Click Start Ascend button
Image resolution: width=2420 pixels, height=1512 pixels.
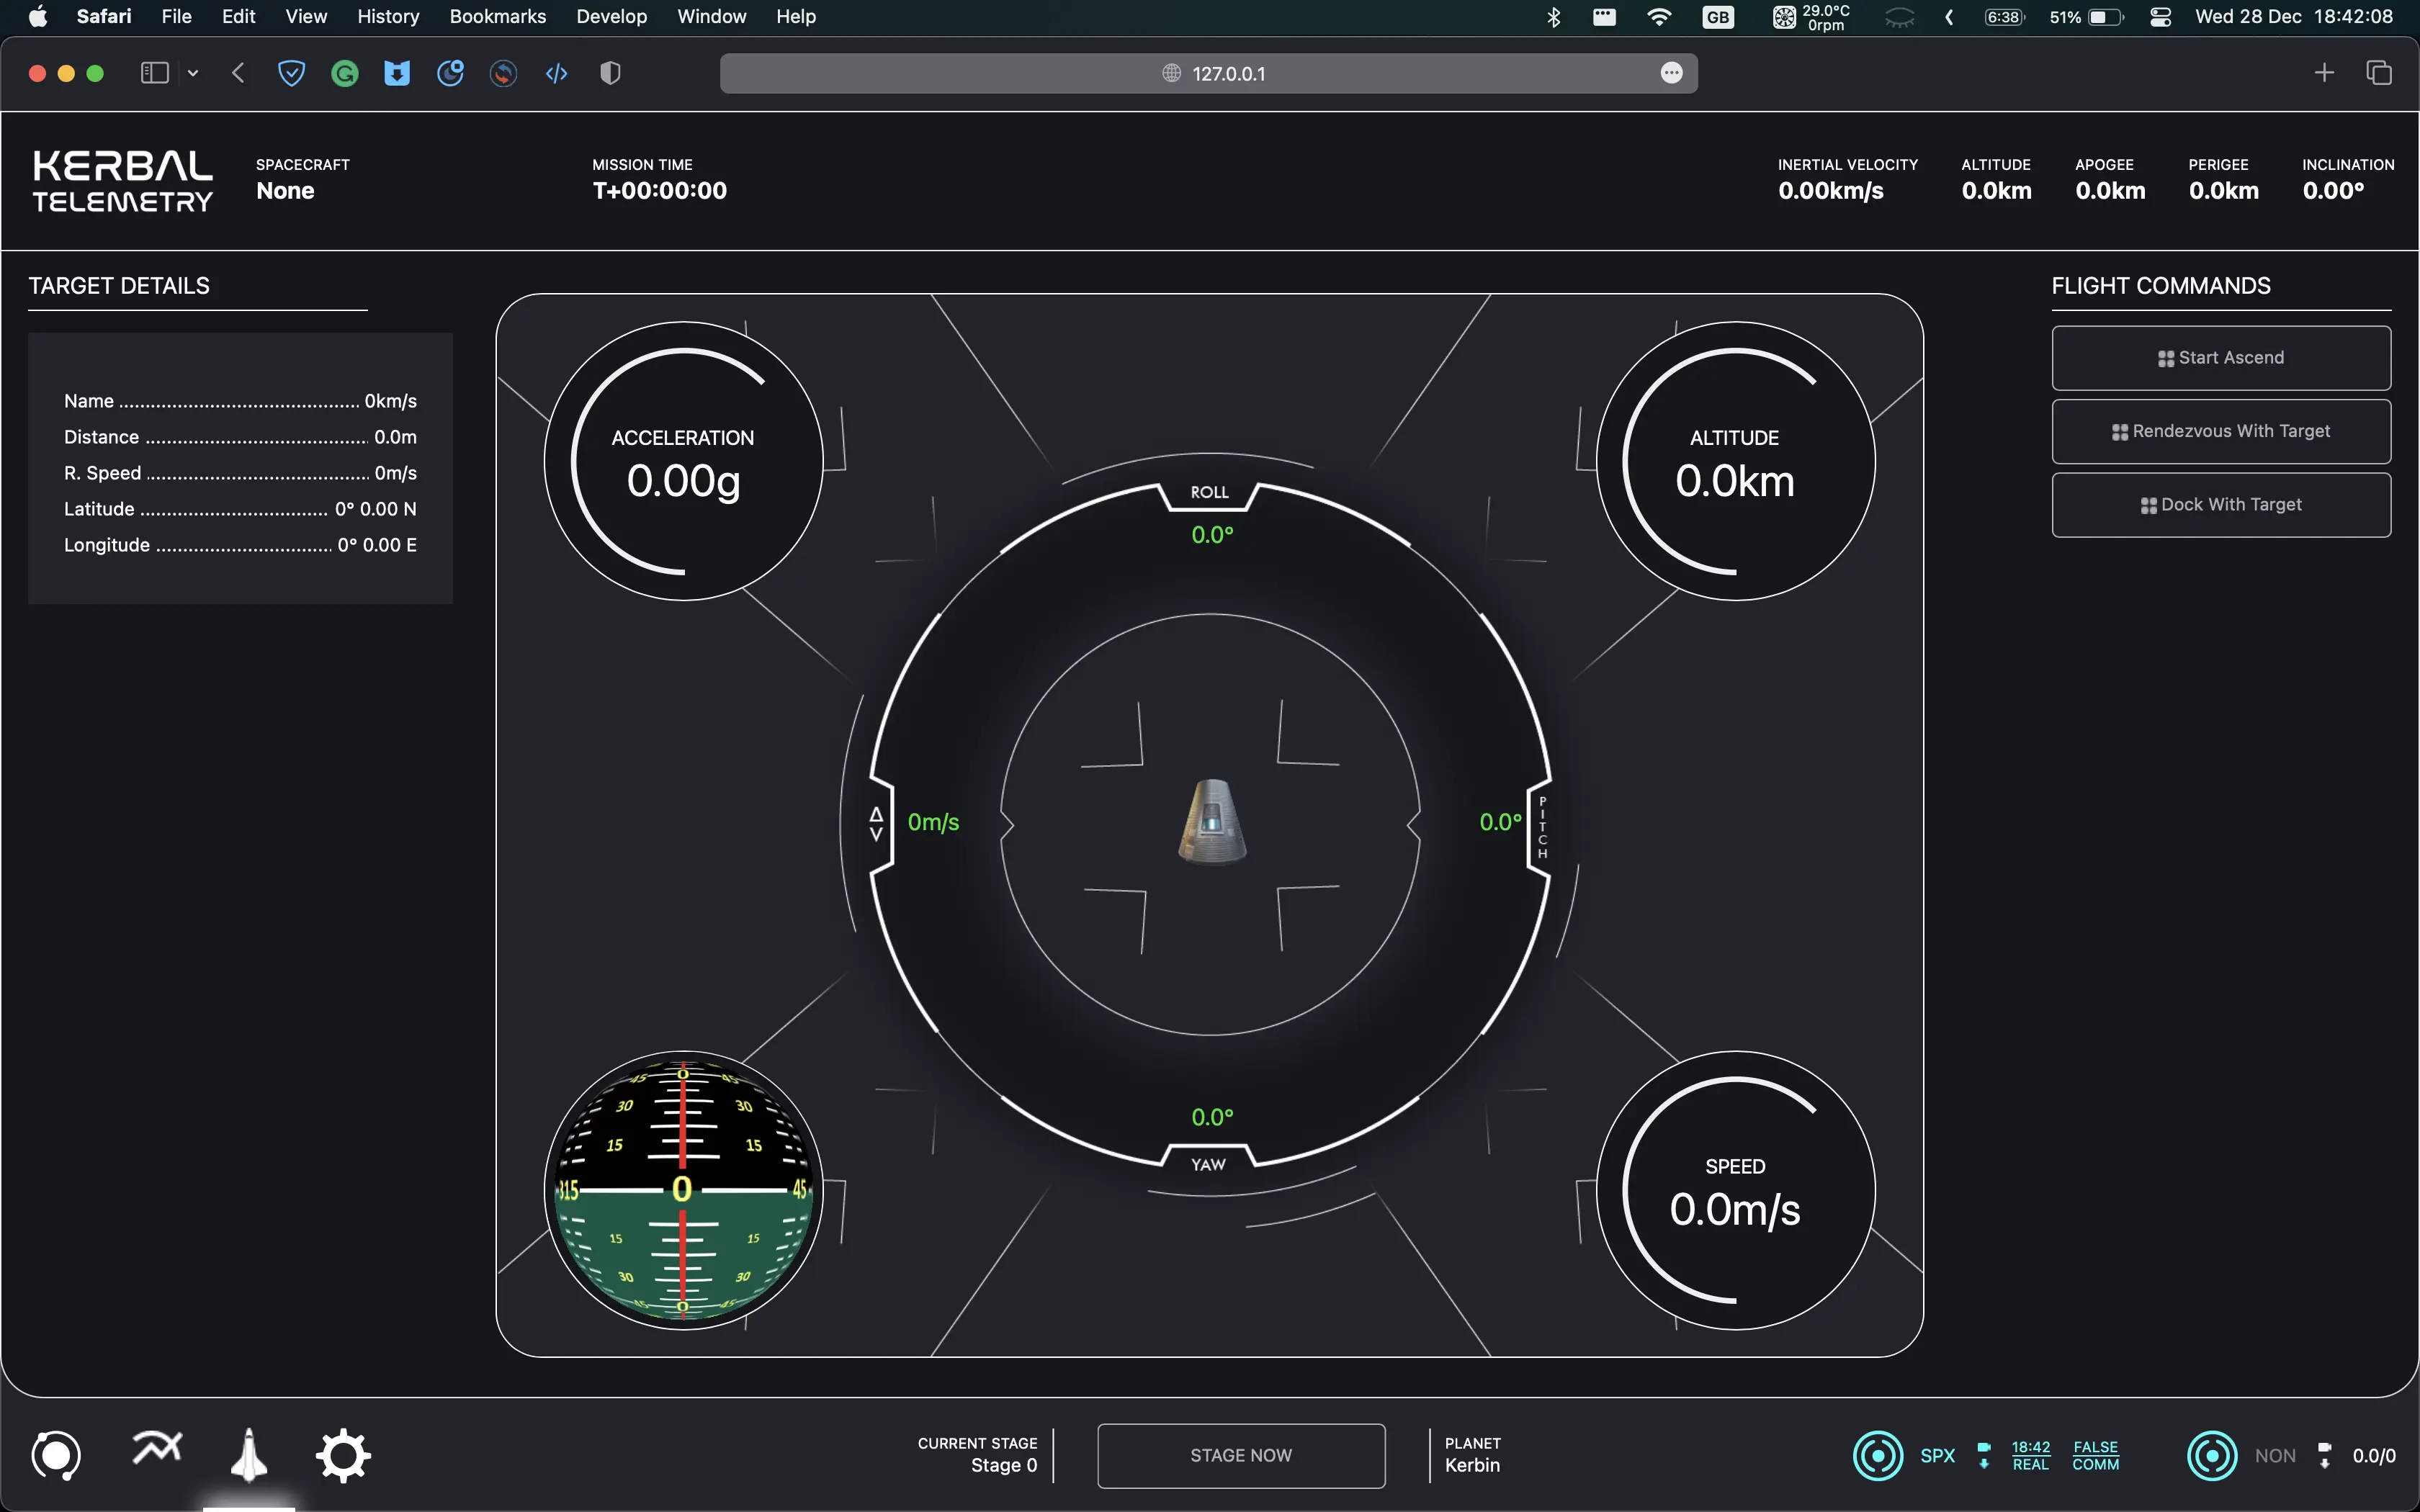point(2221,358)
